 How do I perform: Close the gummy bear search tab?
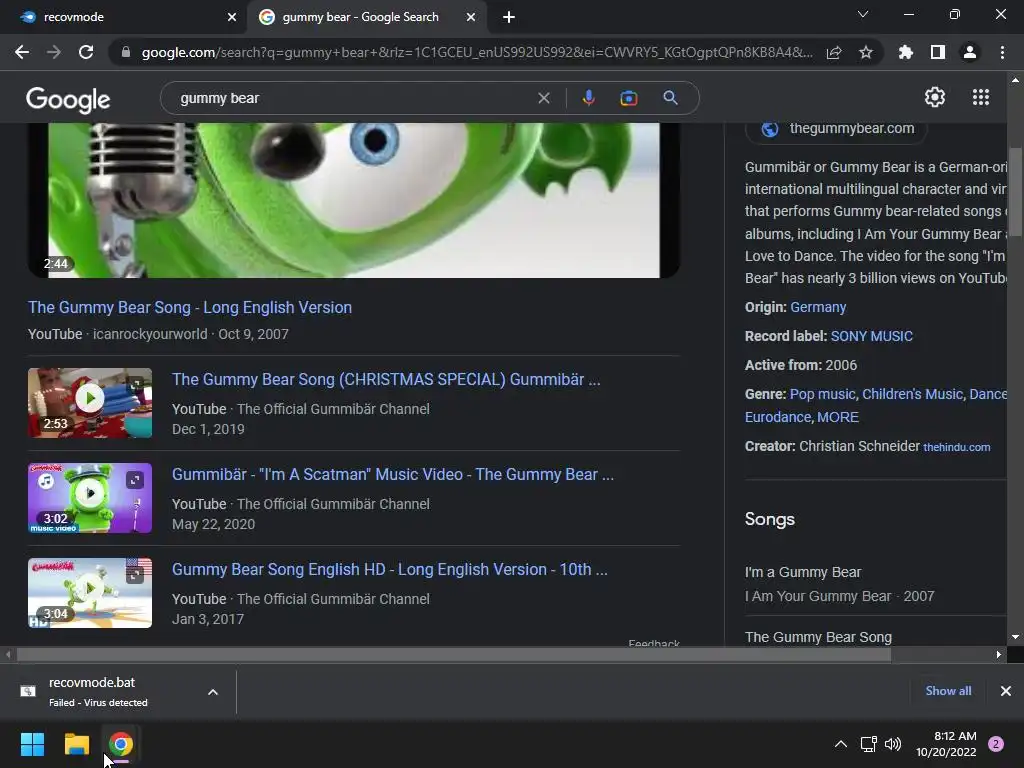471,17
